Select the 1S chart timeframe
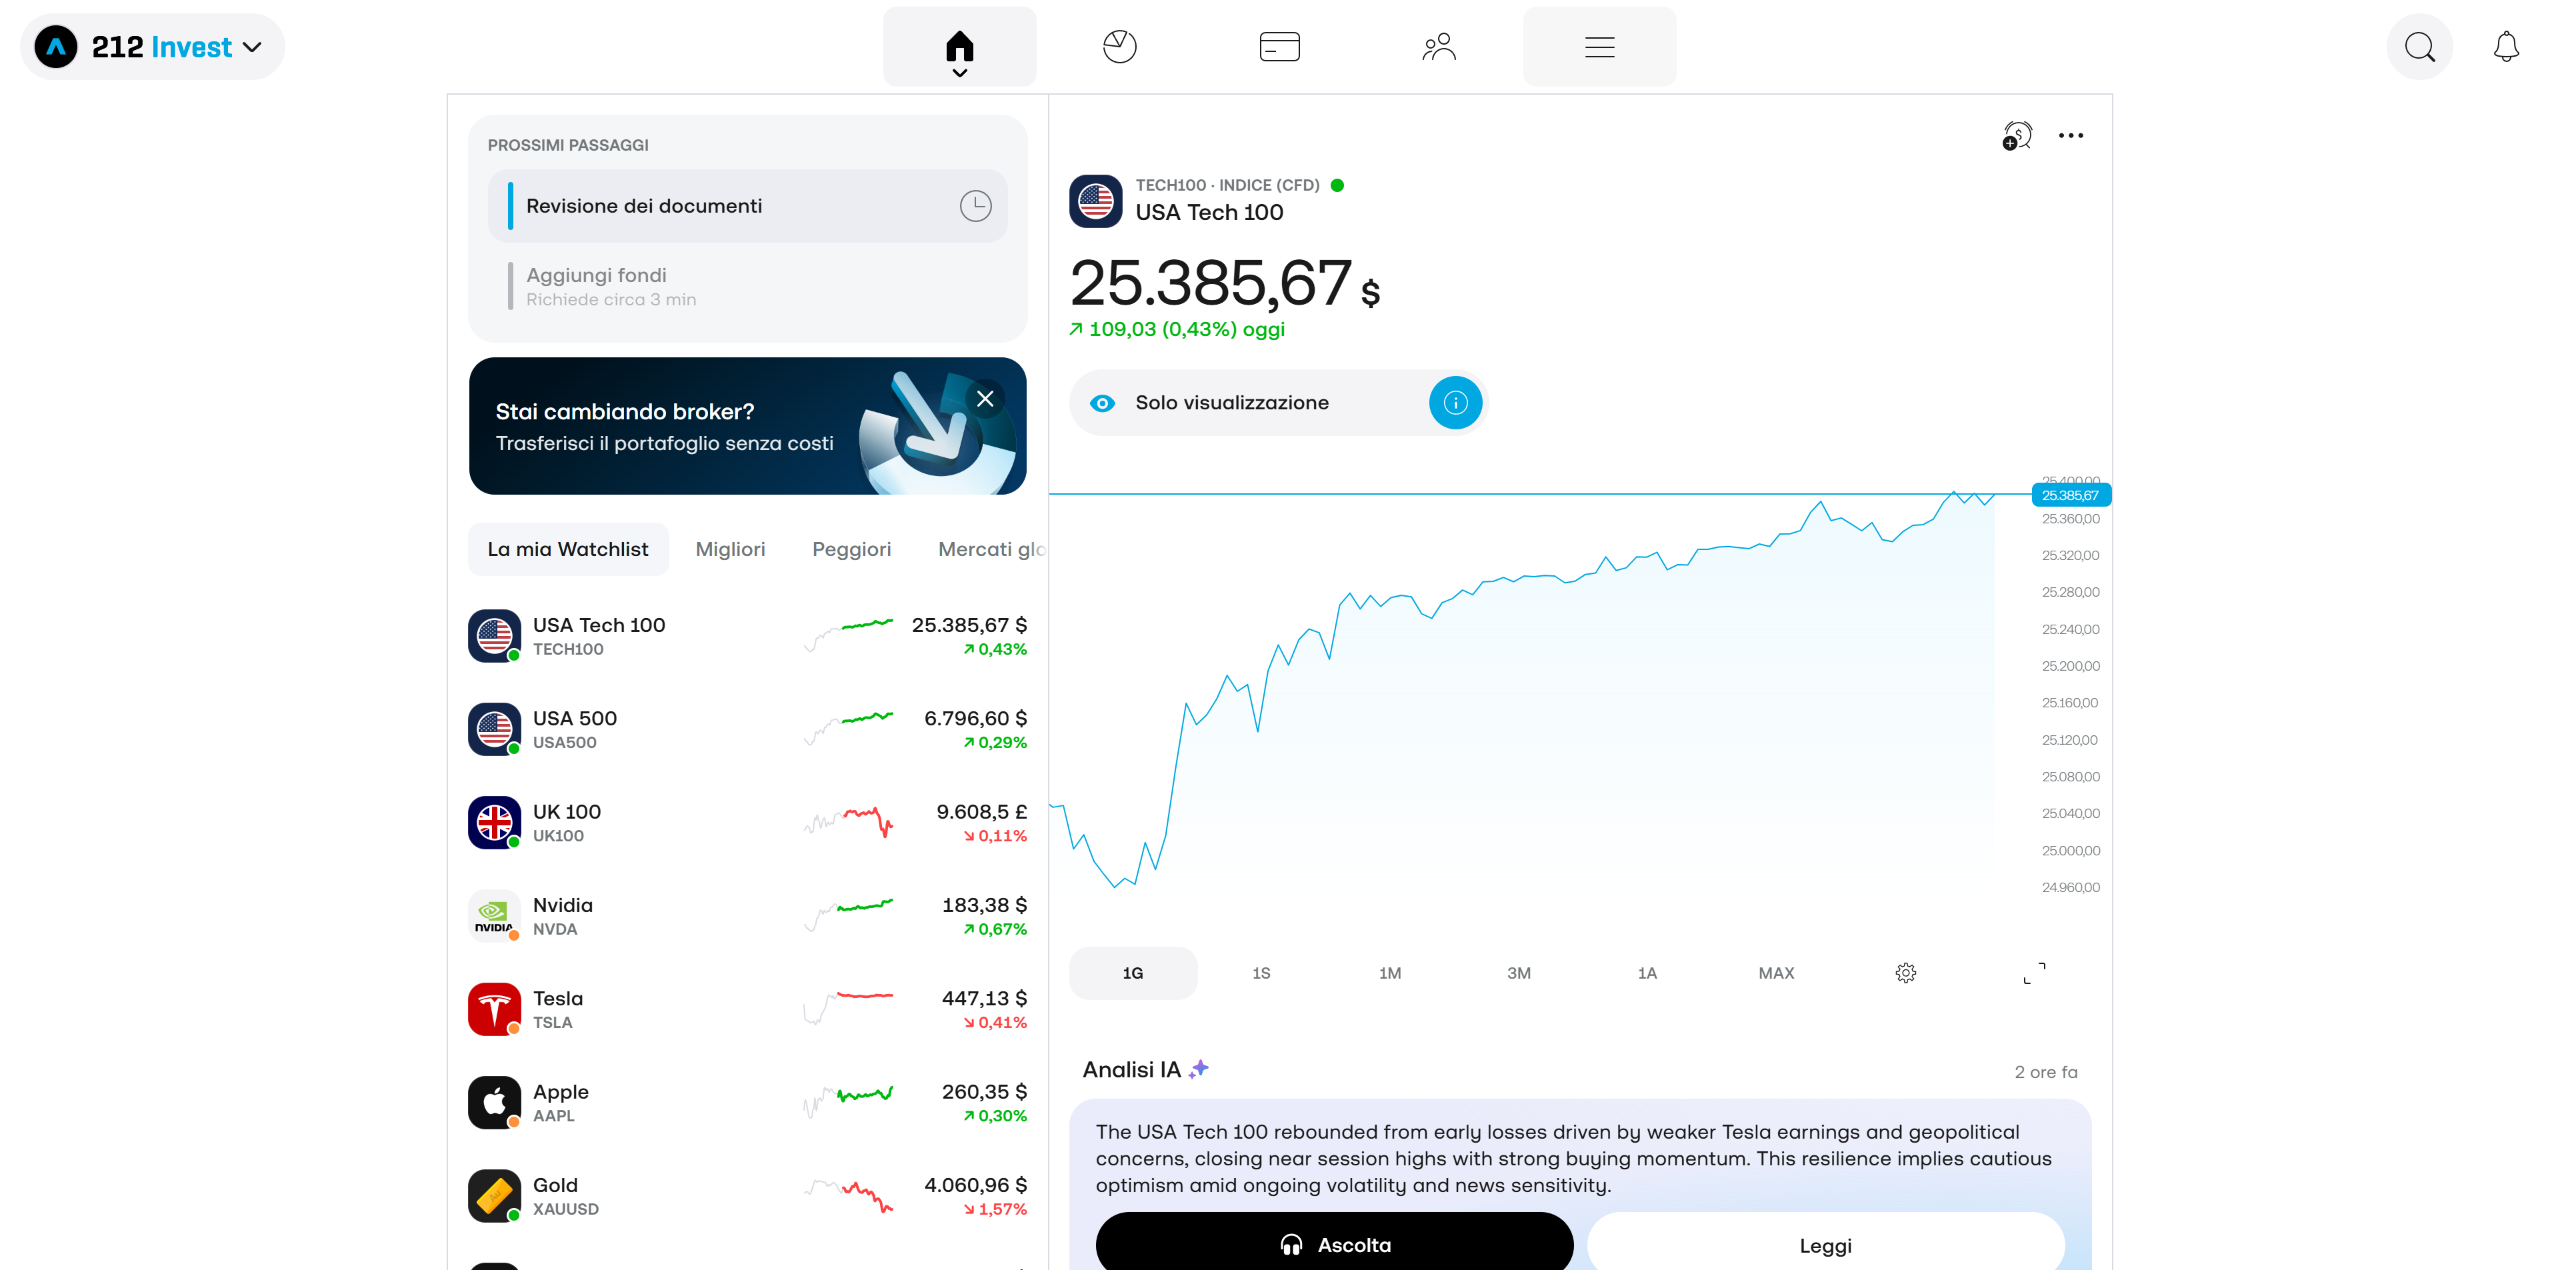 (1261, 973)
